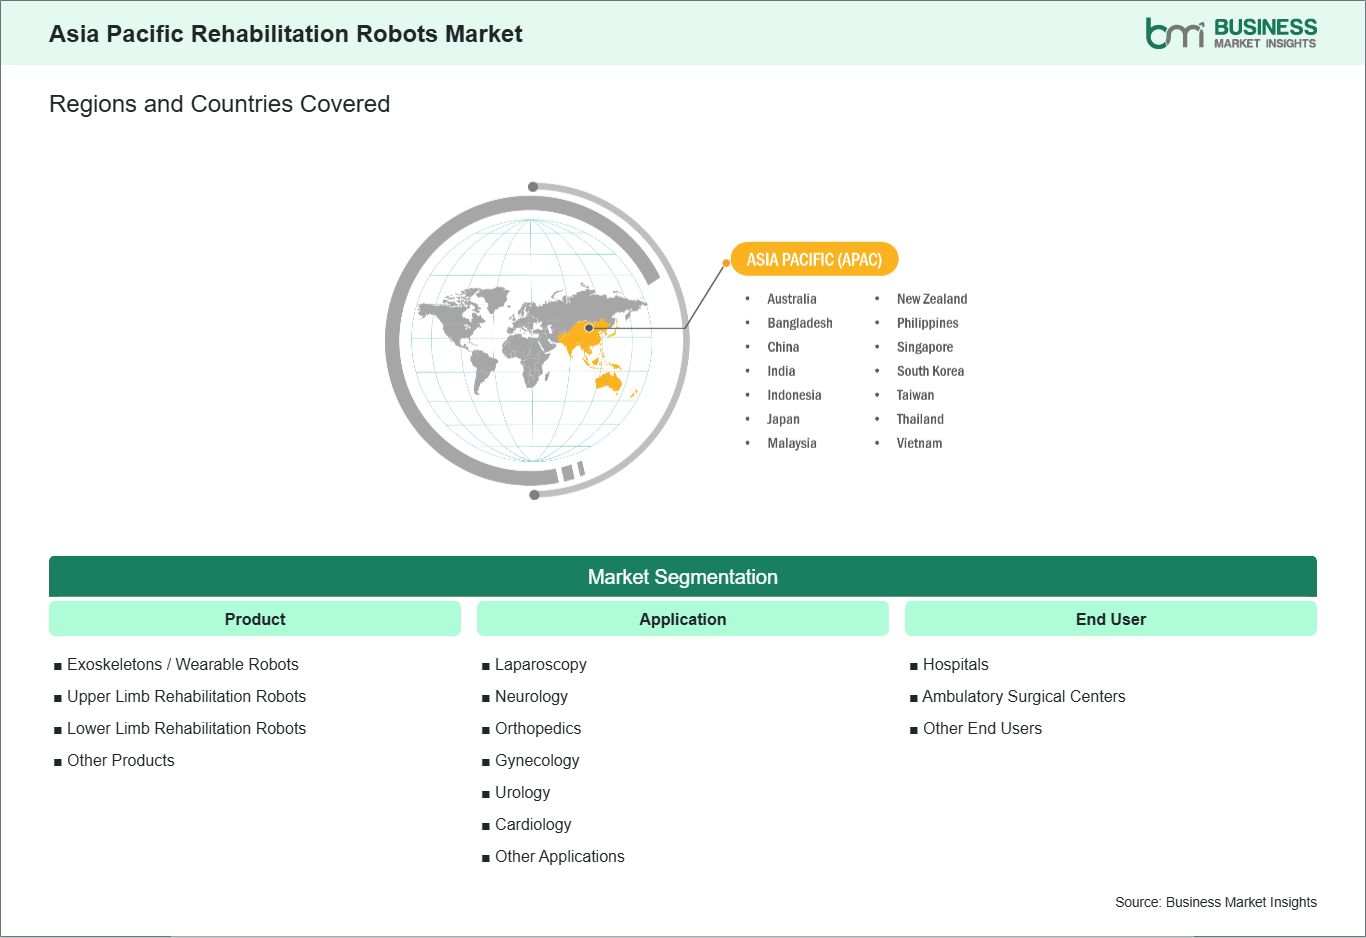The width and height of the screenshot is (1366, 938).
Task: Click the Vietnam country entry
Action: (x=919, y=443)
